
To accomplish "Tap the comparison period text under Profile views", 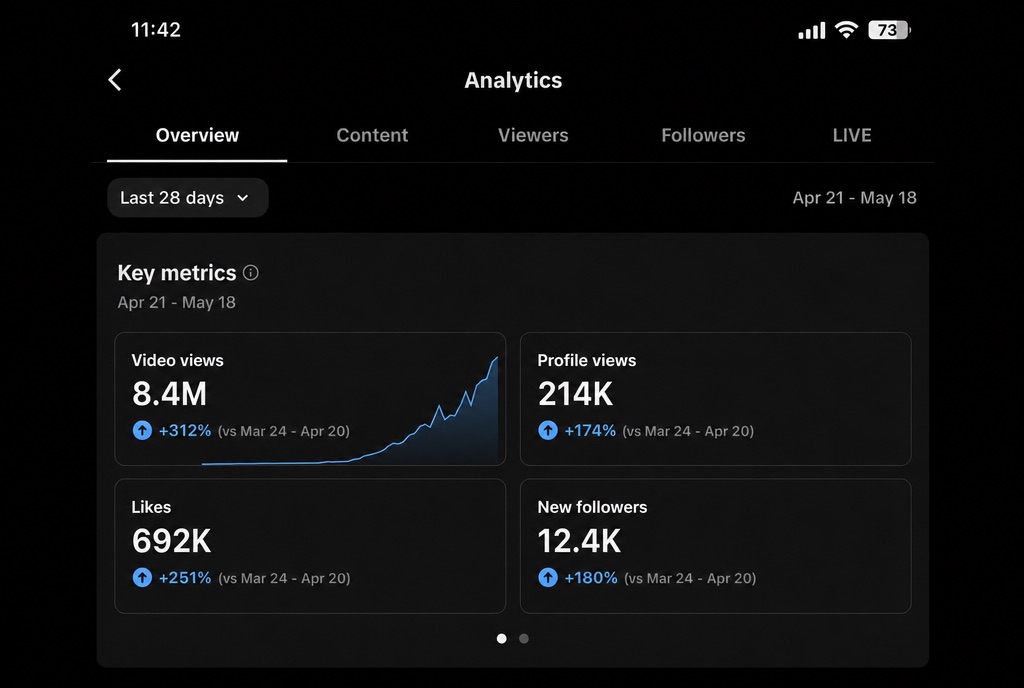I will 688,431.
